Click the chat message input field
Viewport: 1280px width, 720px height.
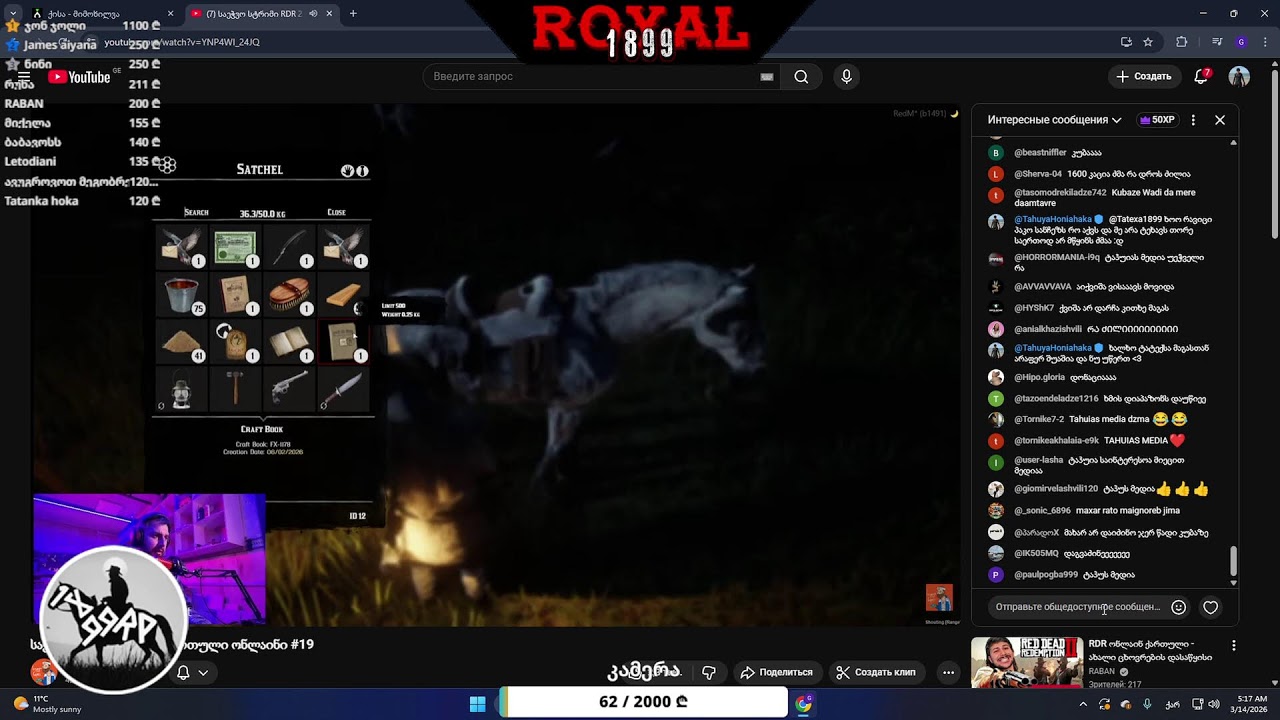(1078, 607)
